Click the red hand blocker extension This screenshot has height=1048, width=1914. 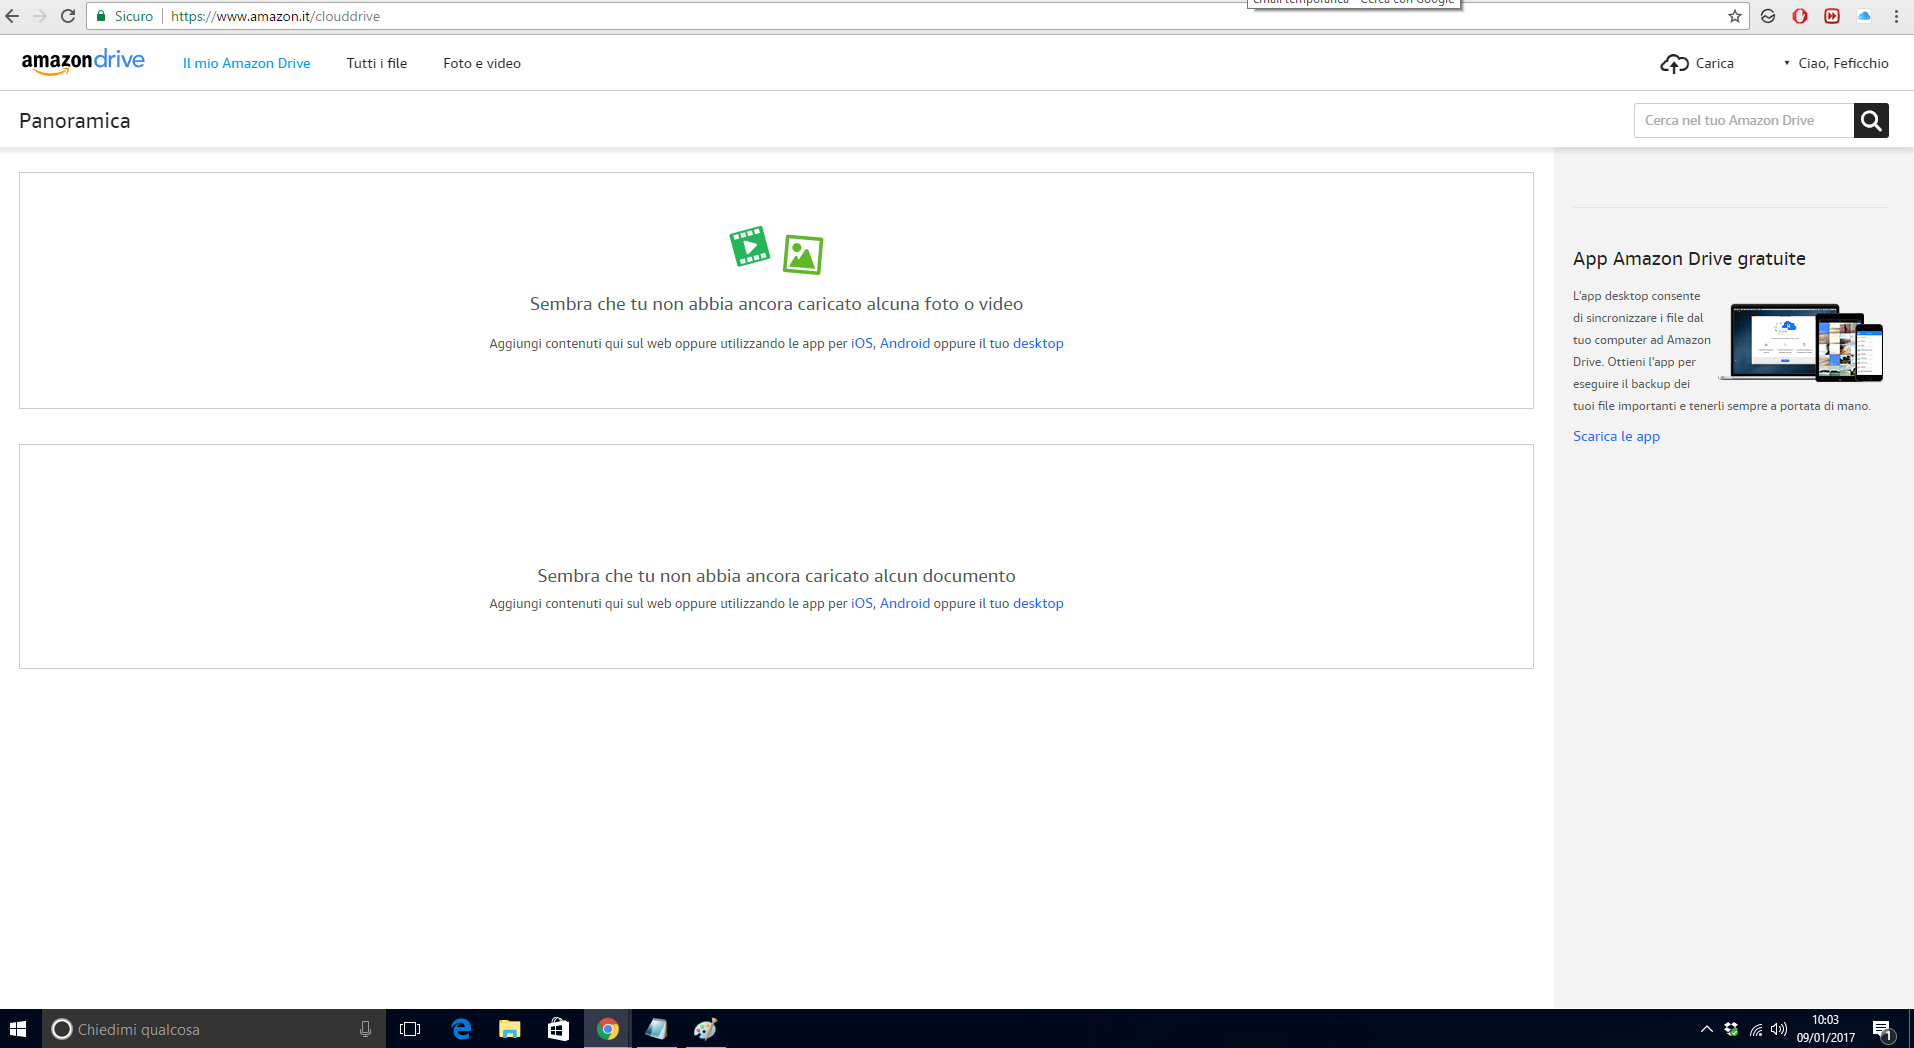pos(1800,16)
